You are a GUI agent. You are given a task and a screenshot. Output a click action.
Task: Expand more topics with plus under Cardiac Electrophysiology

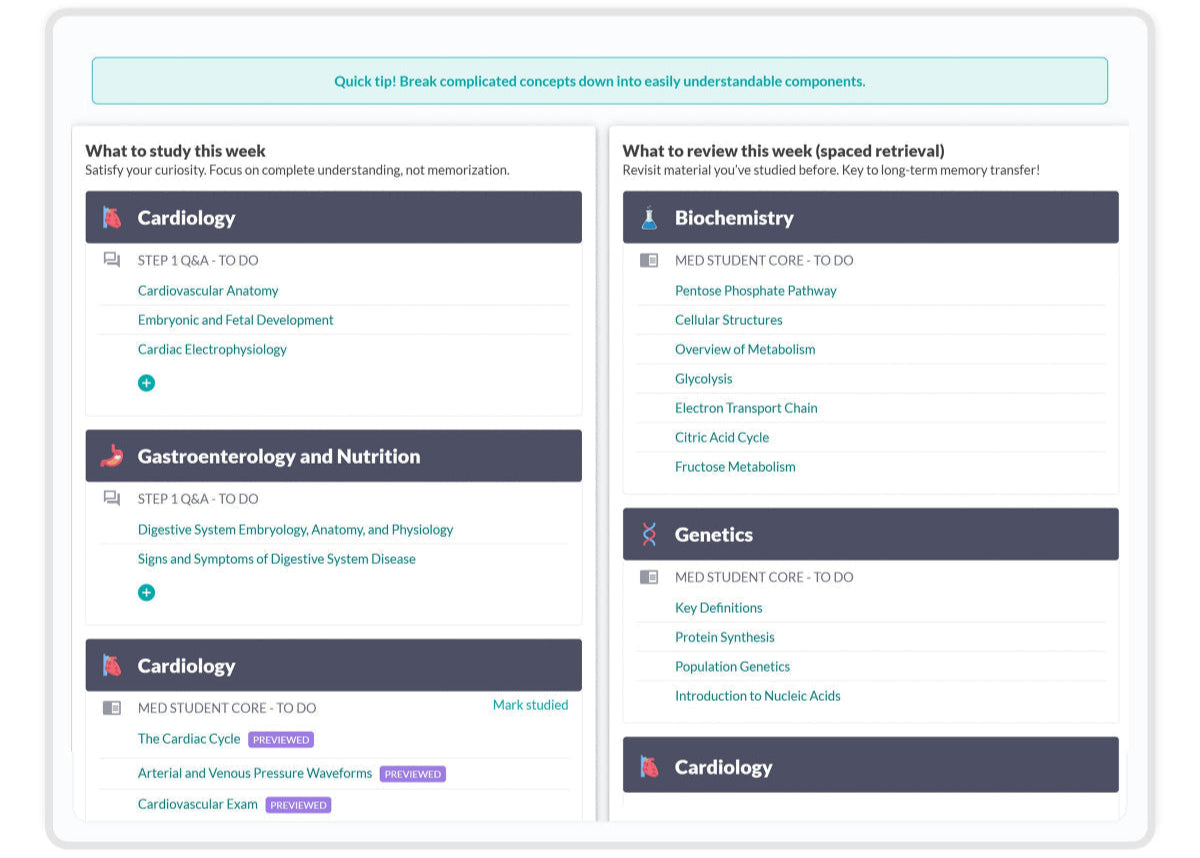point(146,383)
